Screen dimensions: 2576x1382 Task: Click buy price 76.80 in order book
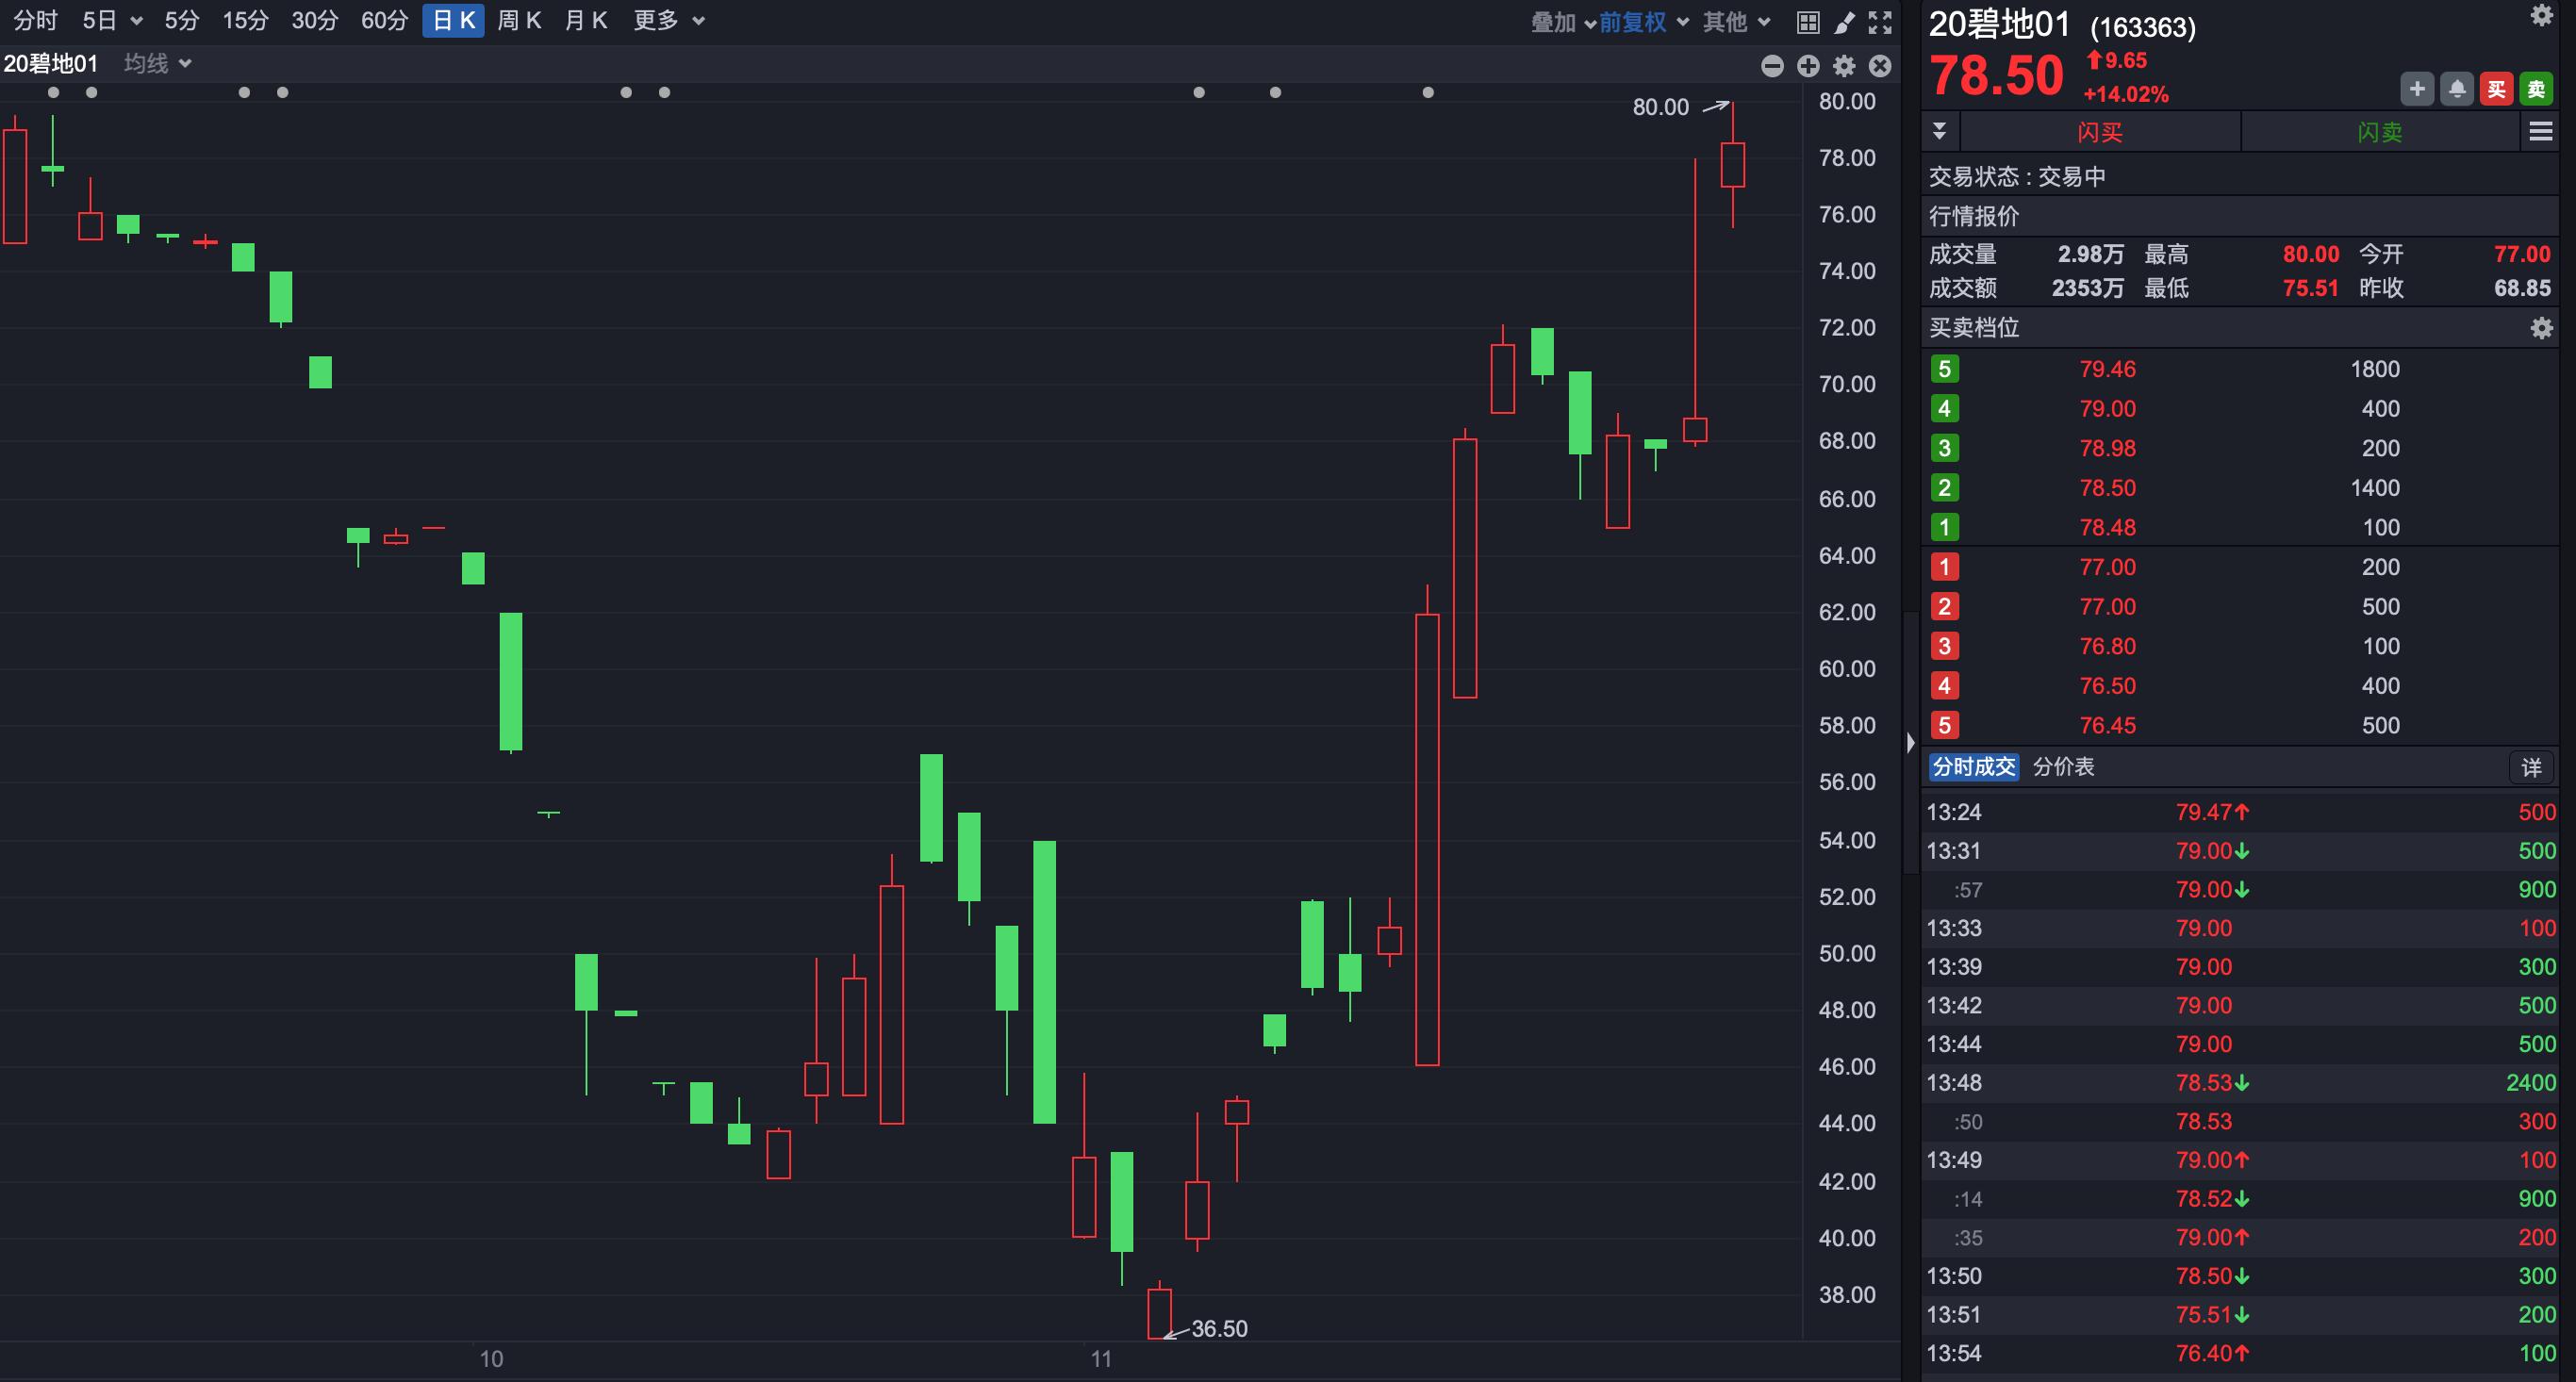pyautogui.click(x=2107, y=646)
